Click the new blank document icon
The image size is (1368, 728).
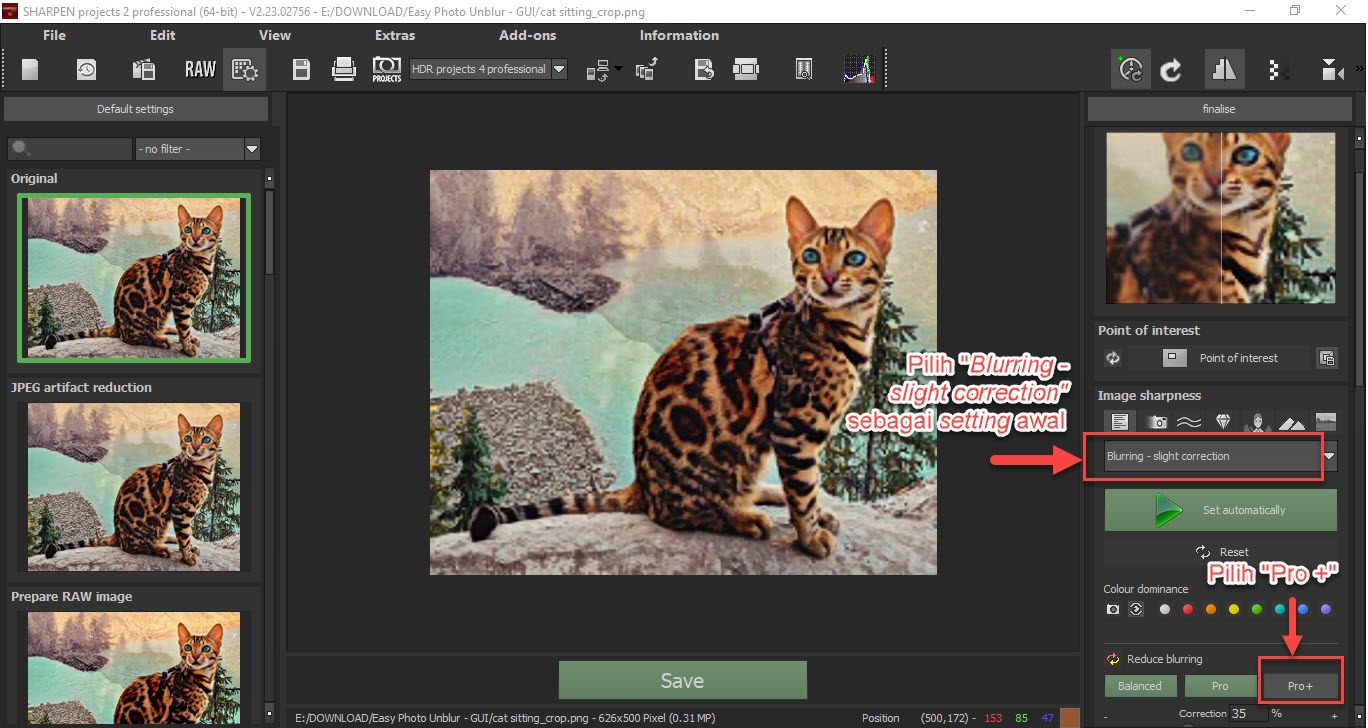click(x=30, y=69)
